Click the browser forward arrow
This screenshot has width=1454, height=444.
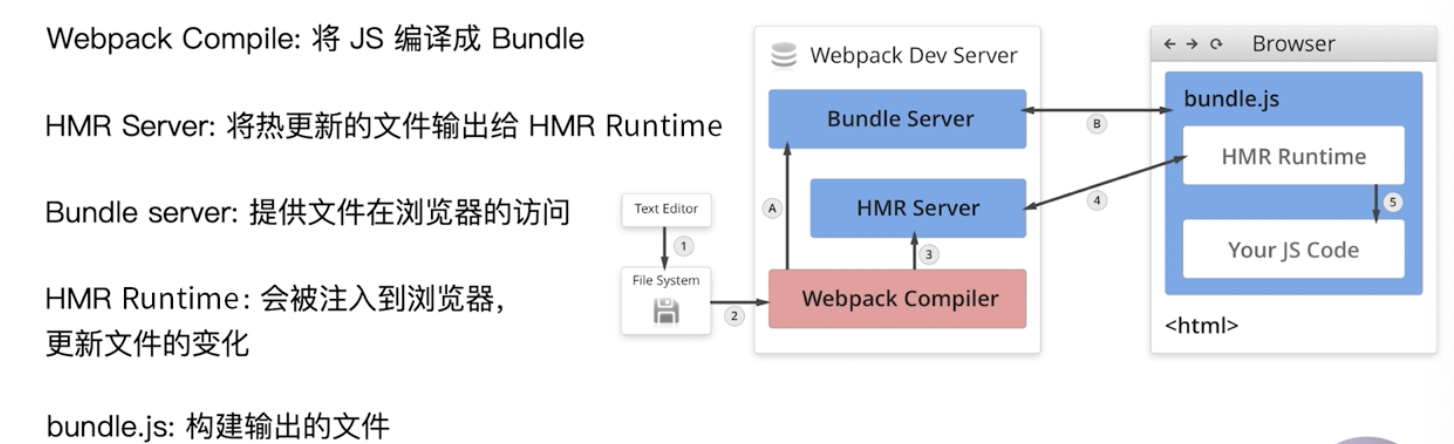(x=1192, y=45)
